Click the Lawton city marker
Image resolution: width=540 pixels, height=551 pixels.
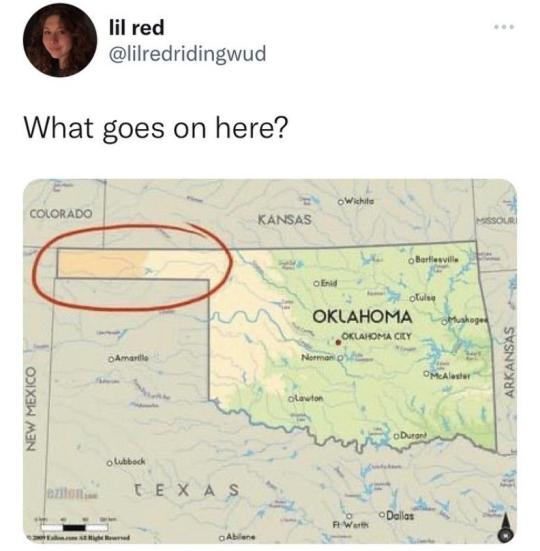point(291,400)
